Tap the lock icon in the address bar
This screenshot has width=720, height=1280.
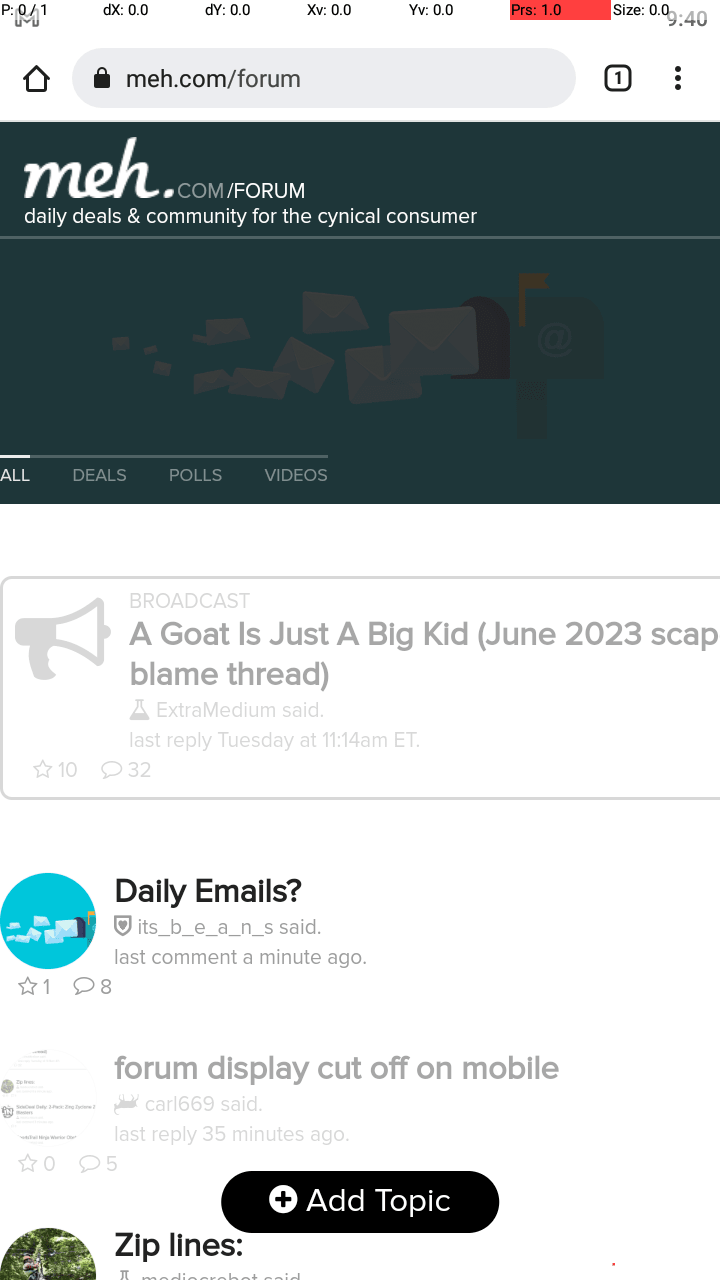click(x=101, y=78)
